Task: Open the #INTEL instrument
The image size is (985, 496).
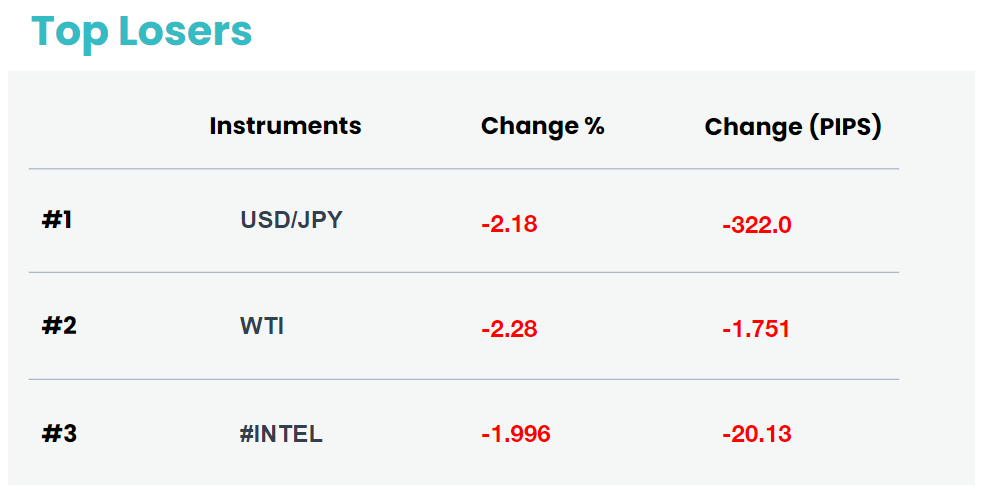Action: (281, 434)
